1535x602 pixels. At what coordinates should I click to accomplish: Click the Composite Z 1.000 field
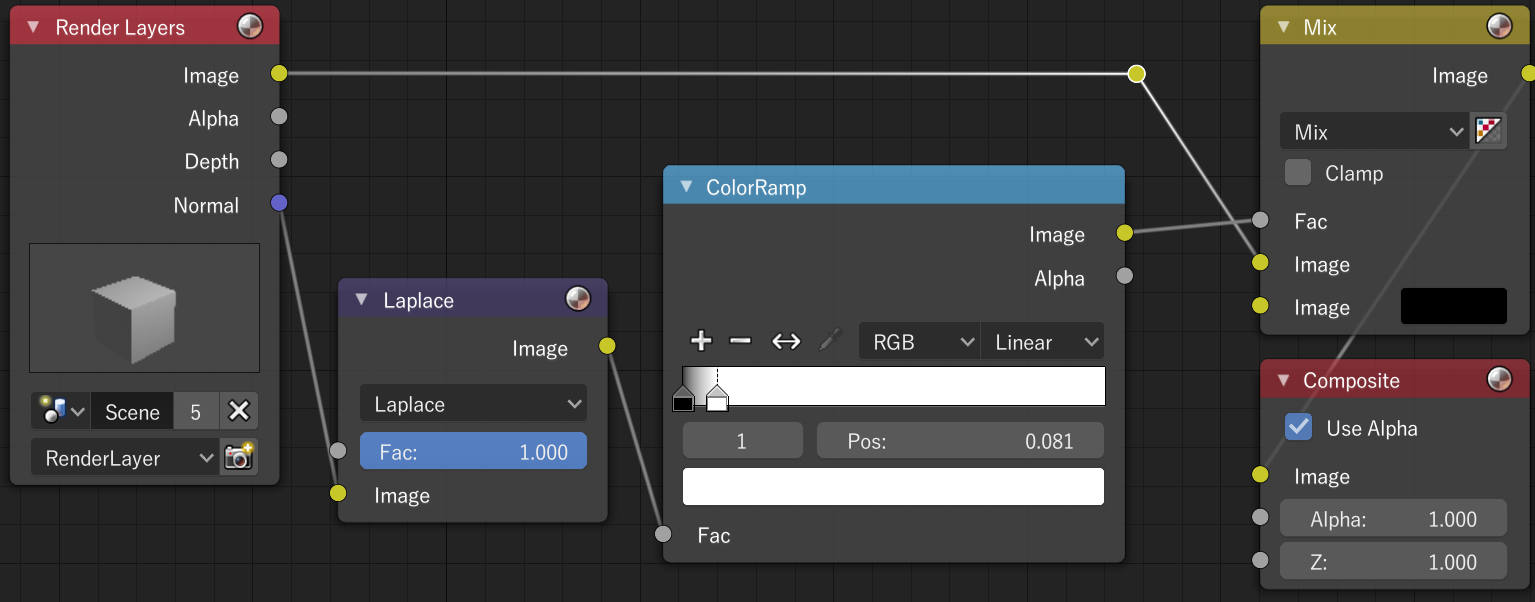[1393, 562]
